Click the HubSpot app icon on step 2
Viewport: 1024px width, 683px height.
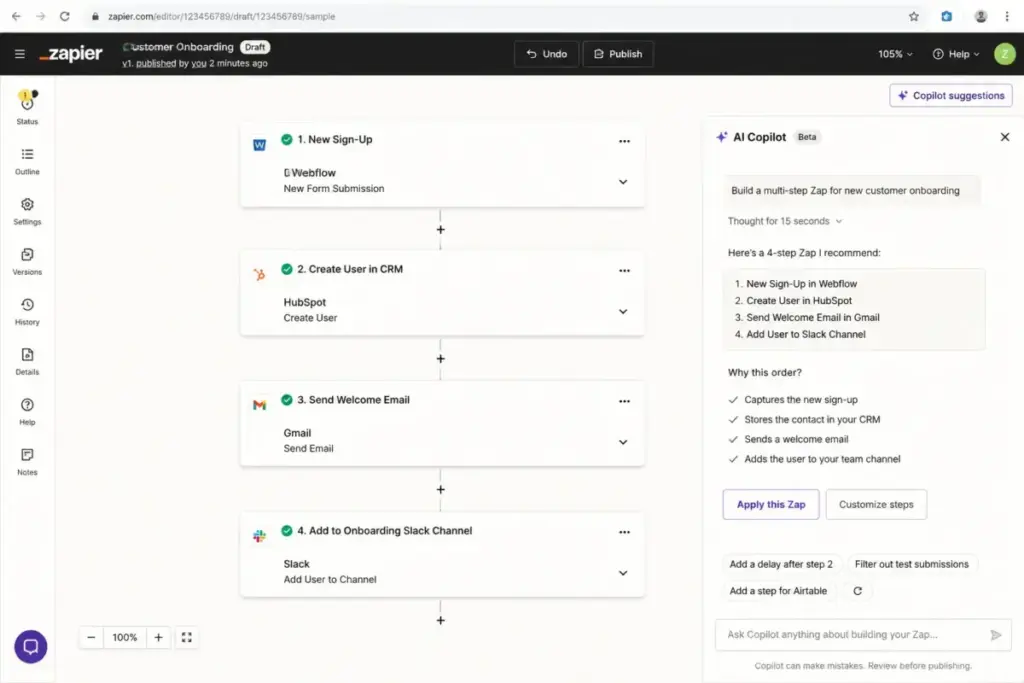[x=259, y=274]
